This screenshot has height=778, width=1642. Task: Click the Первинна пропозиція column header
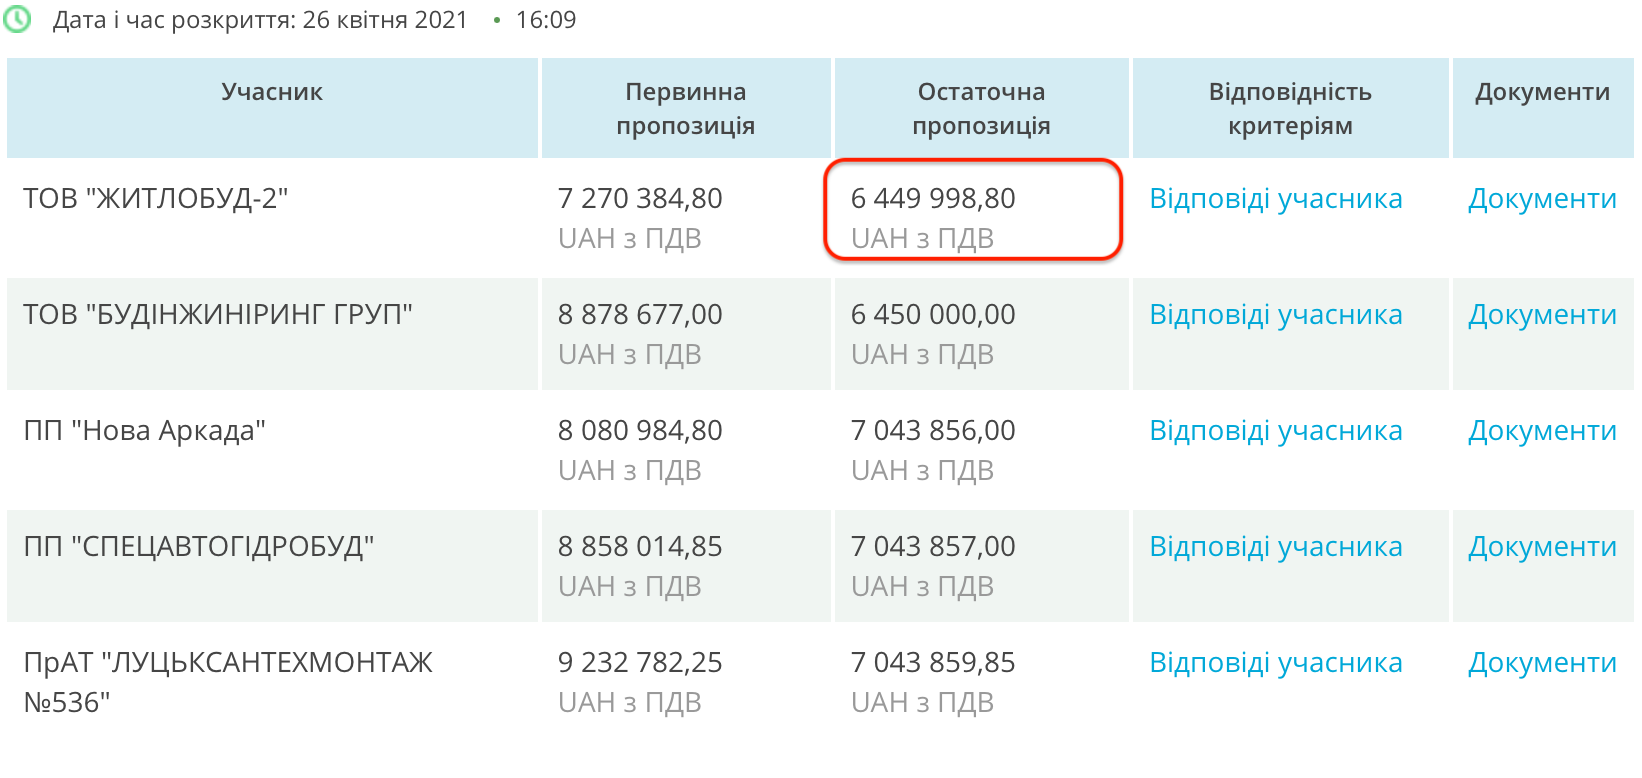pos(685,108)
